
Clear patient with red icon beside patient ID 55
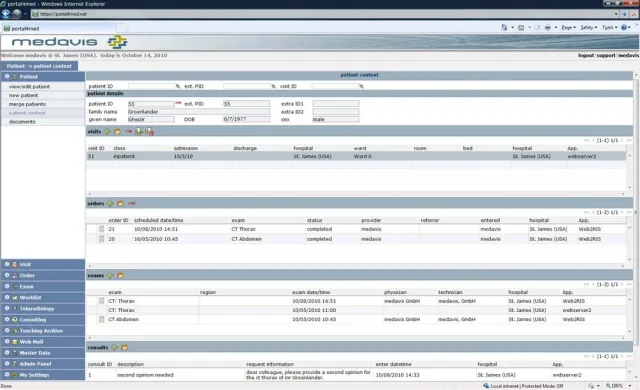point(178,104)
